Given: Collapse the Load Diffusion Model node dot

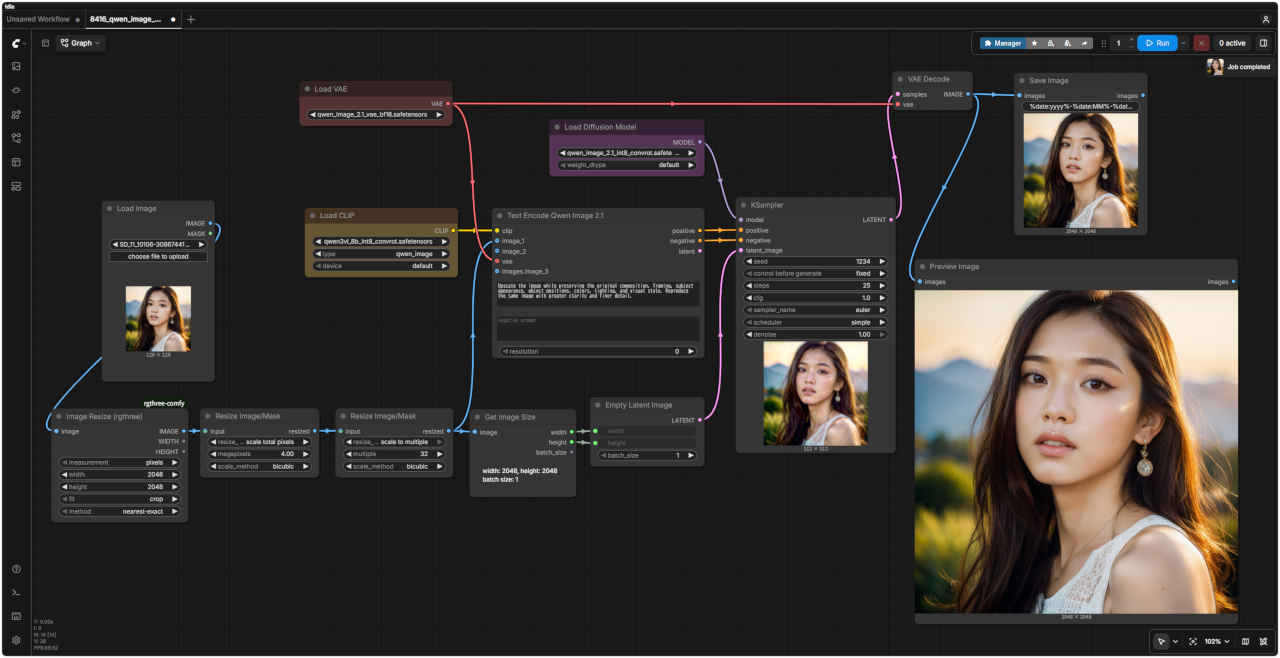Looking at the screenshot, I should [x=558, y=127].
